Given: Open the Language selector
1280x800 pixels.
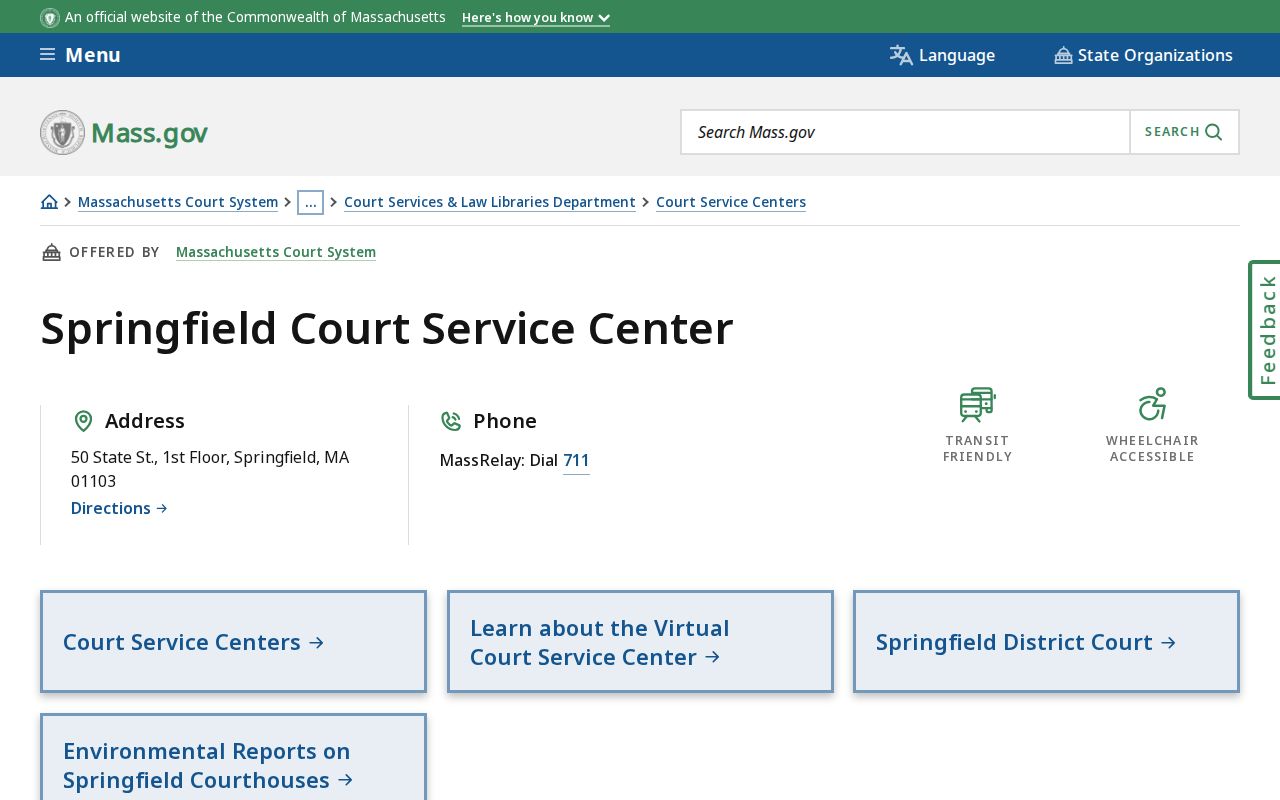Looking at the screenshot, I should pyautogui.click(x=942, y=55).
